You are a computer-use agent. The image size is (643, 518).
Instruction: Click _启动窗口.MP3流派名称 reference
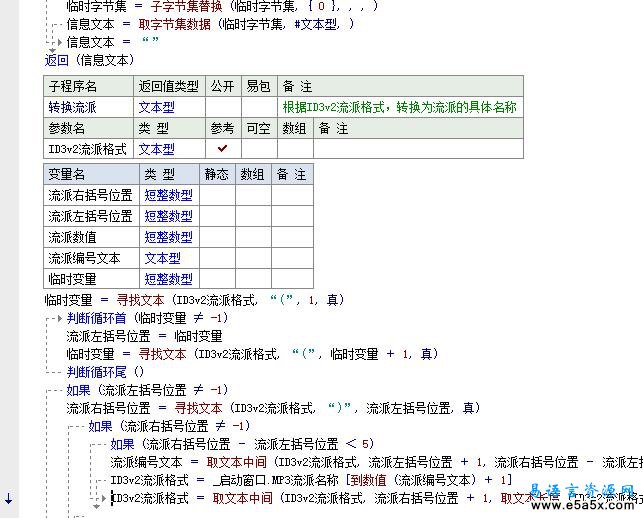tap(275, 480)
